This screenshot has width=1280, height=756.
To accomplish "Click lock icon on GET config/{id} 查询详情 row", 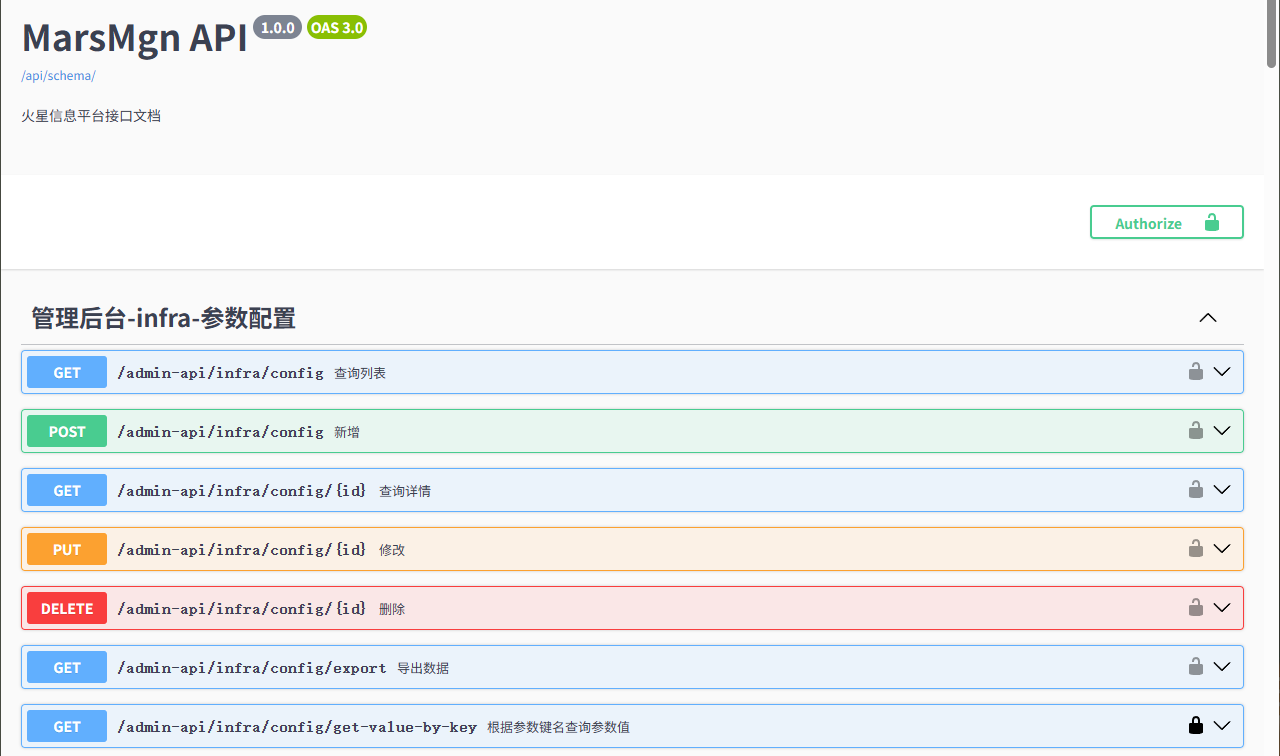I will [x=1195, y=490].
